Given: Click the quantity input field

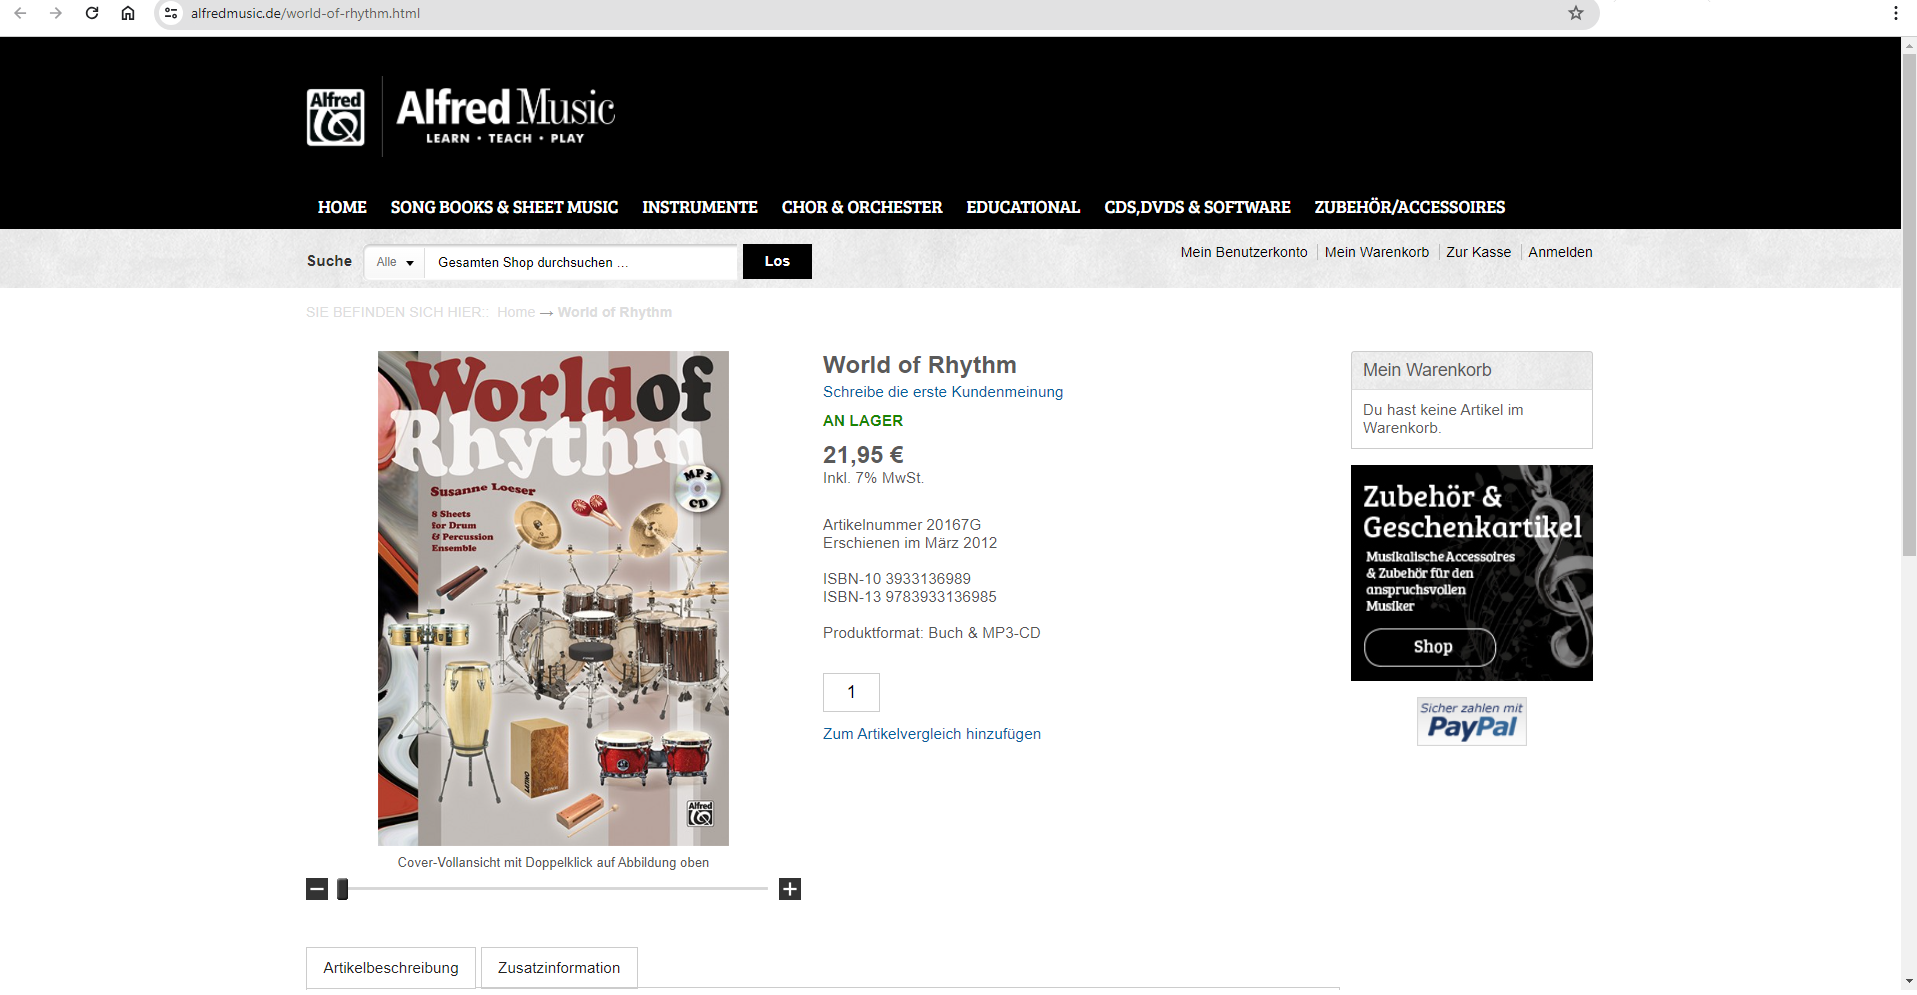Looking at the screenshot, I should pos(851,692).
